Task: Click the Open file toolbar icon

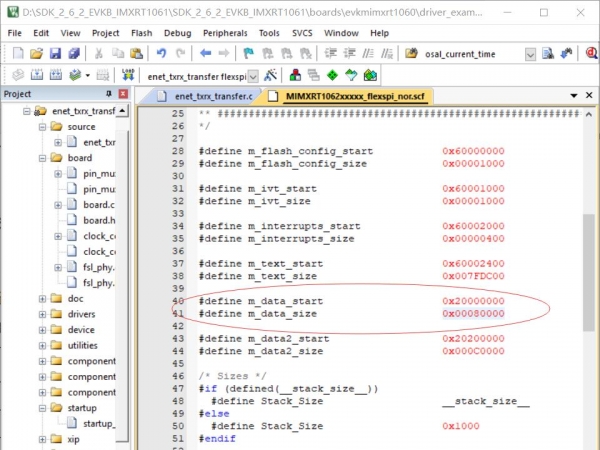Action: pos(34,53)
